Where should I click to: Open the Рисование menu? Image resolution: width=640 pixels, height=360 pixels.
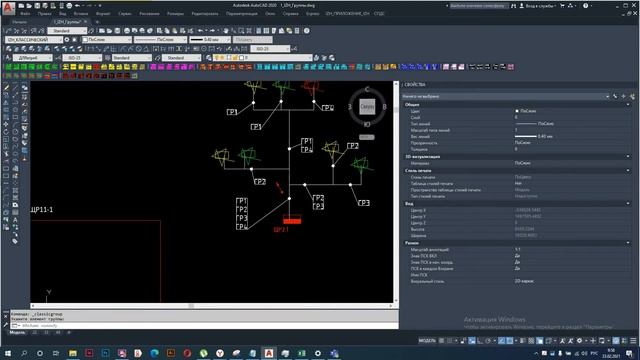click(149, 13)
